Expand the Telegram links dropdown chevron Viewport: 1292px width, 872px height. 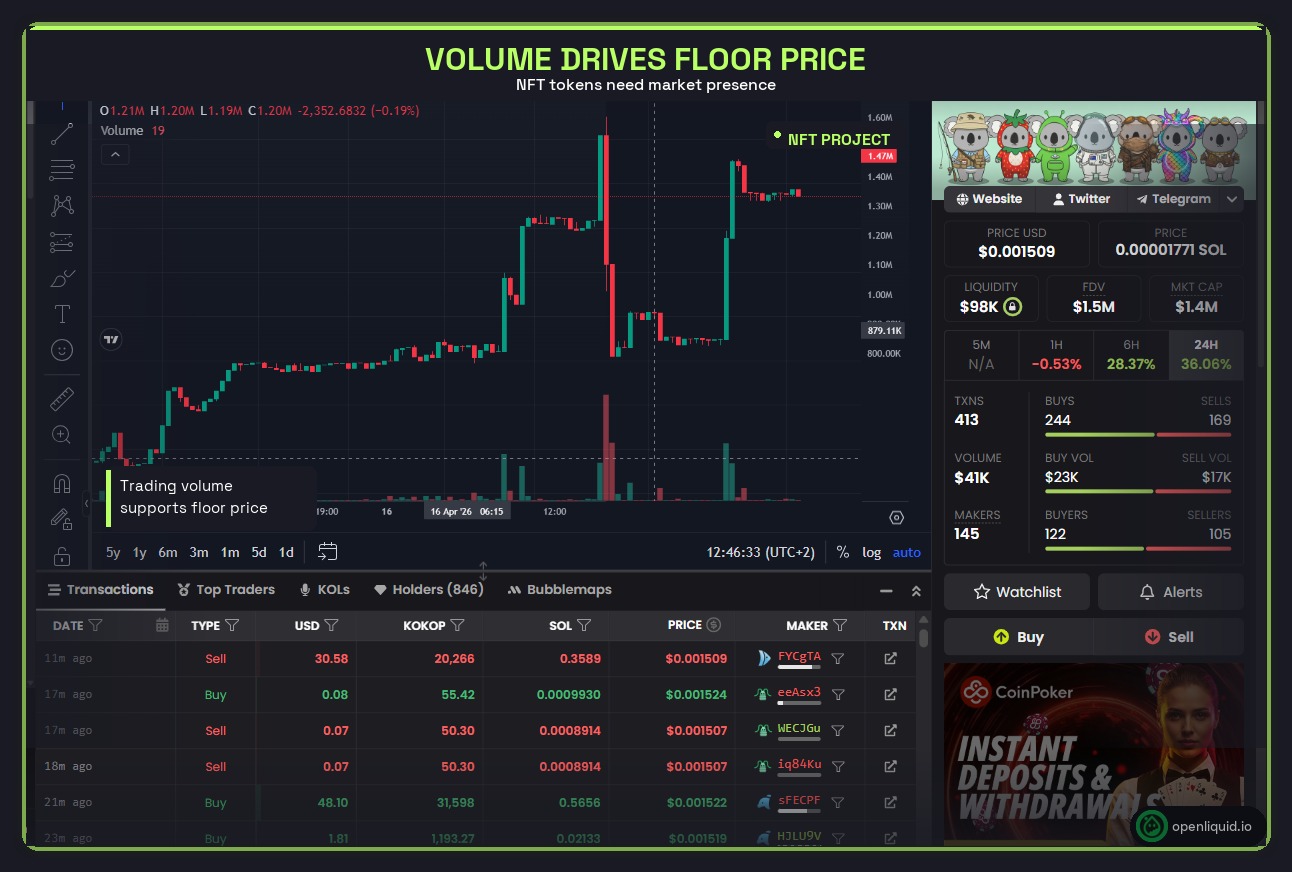pyautogui.click(x=1232, y=199)
